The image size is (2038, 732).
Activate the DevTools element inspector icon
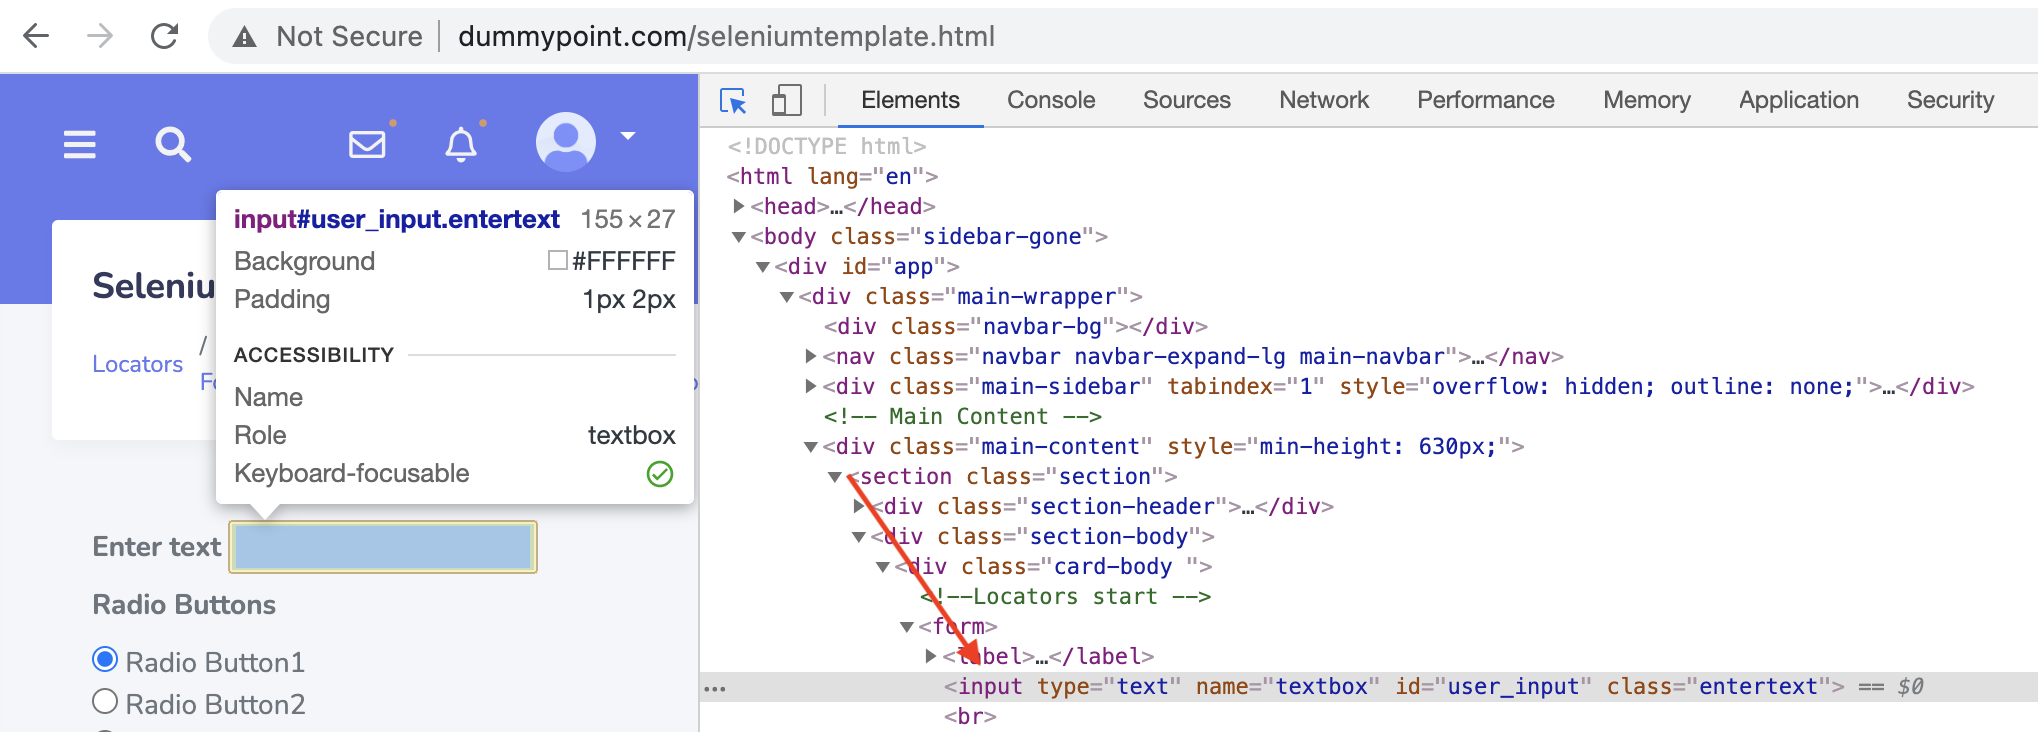point(733,101)
